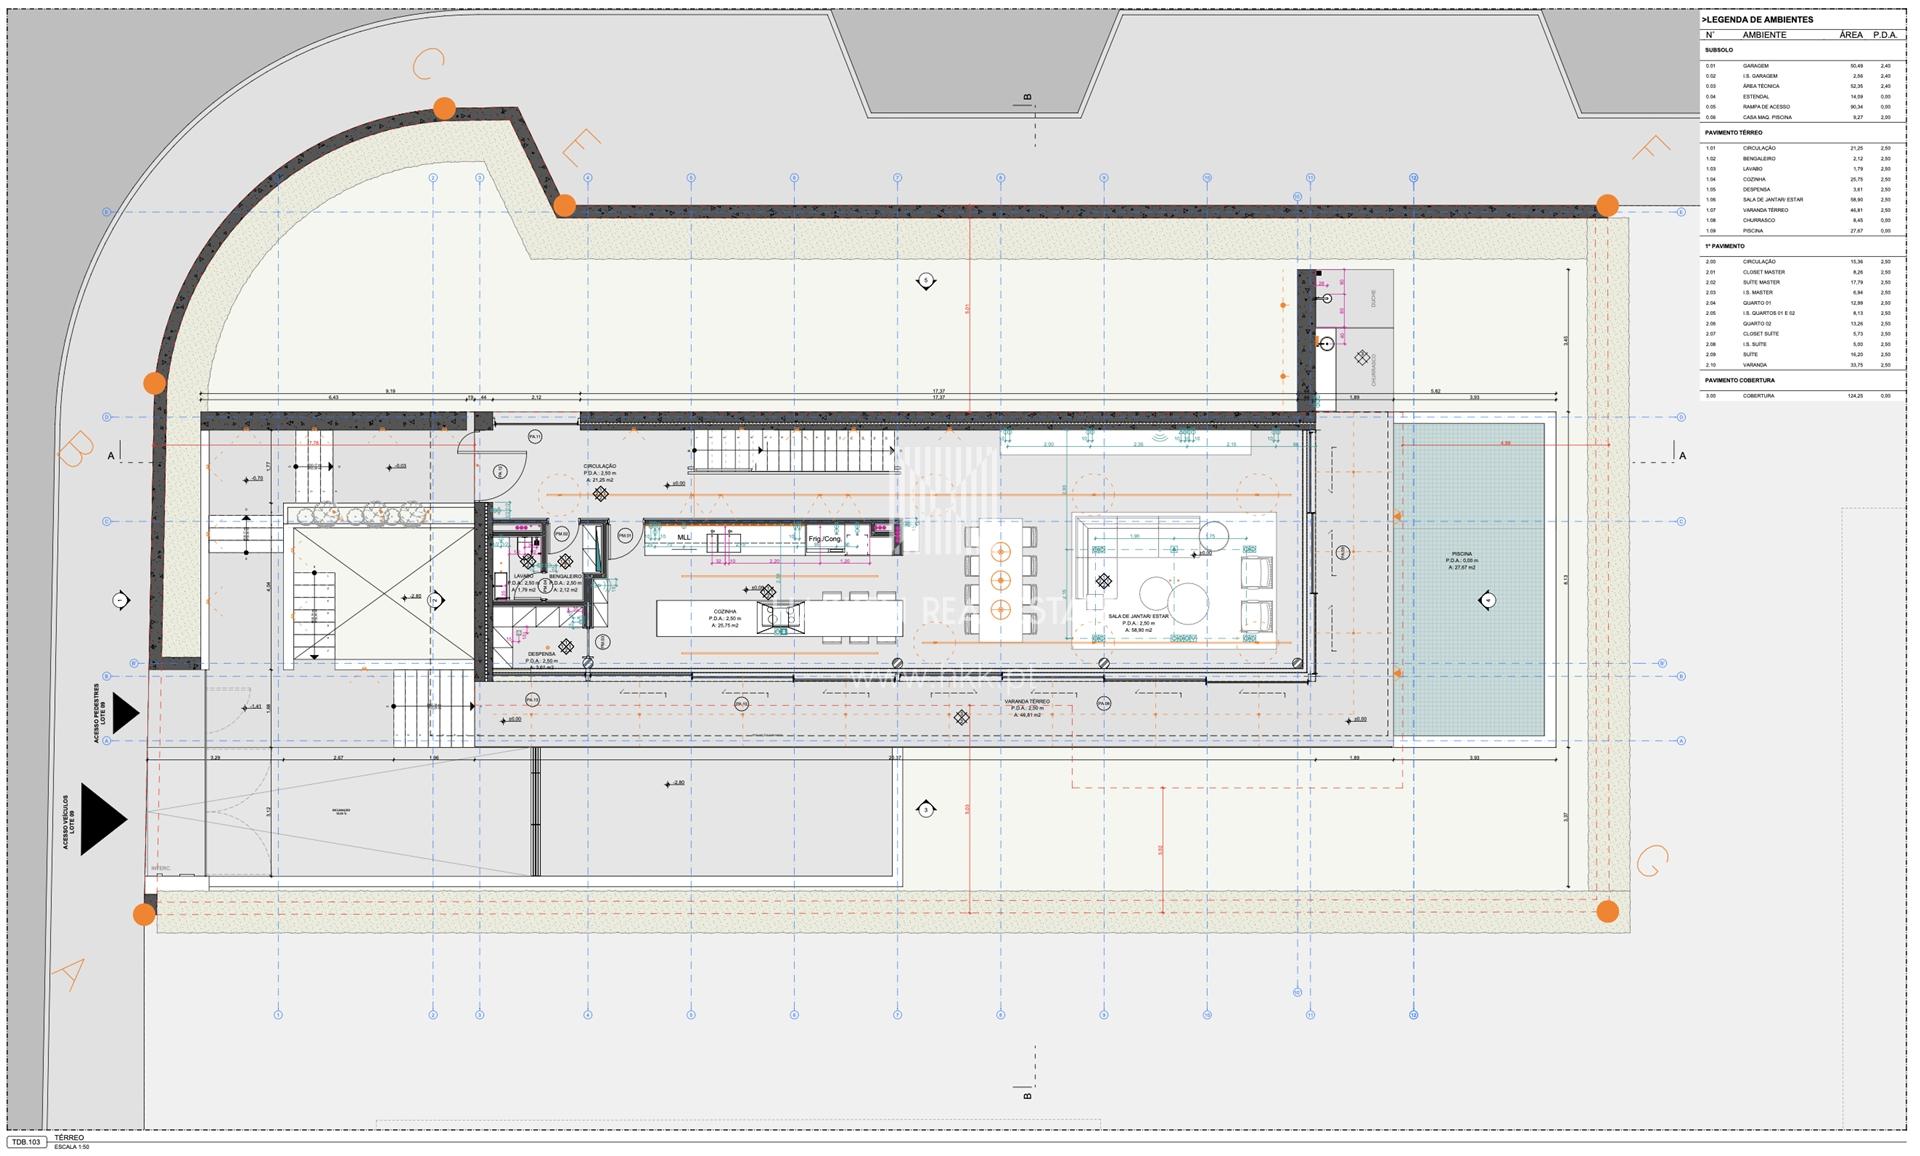Viewport: 1920px width, 1156px height.
Task: Click the PAVIMENTO TÉRREO legend section header
Action: (1734, 132)
